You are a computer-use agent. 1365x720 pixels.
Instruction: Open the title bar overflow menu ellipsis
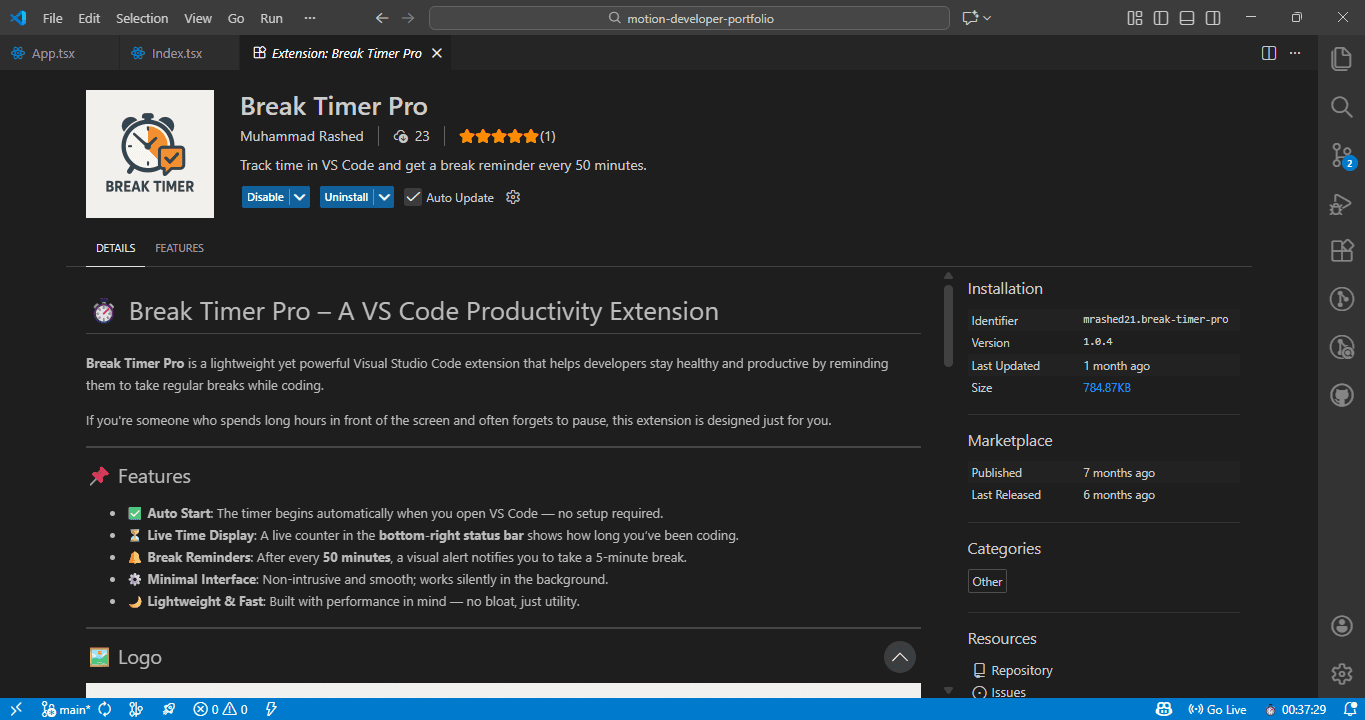[x=310, y=18]
